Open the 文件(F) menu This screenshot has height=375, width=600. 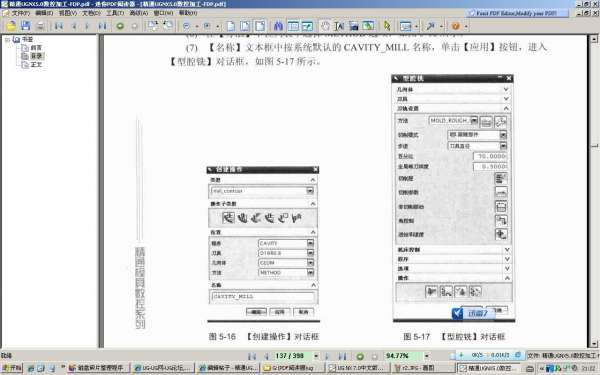(20, 13)
